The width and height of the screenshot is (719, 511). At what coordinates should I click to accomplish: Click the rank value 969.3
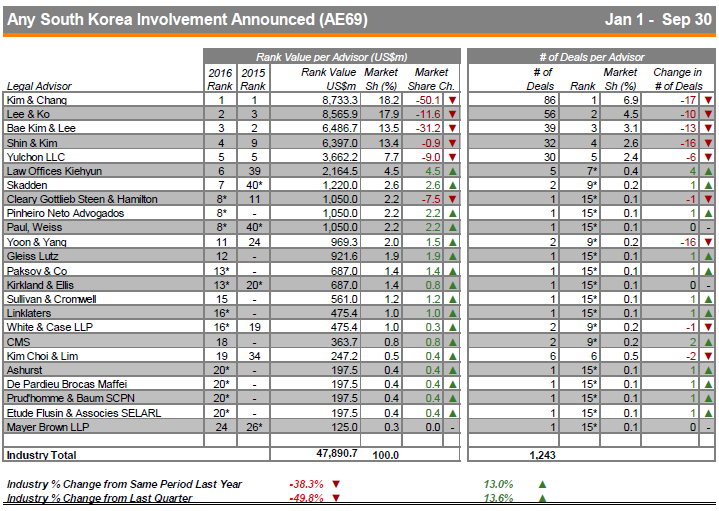[x=344, y=242]
